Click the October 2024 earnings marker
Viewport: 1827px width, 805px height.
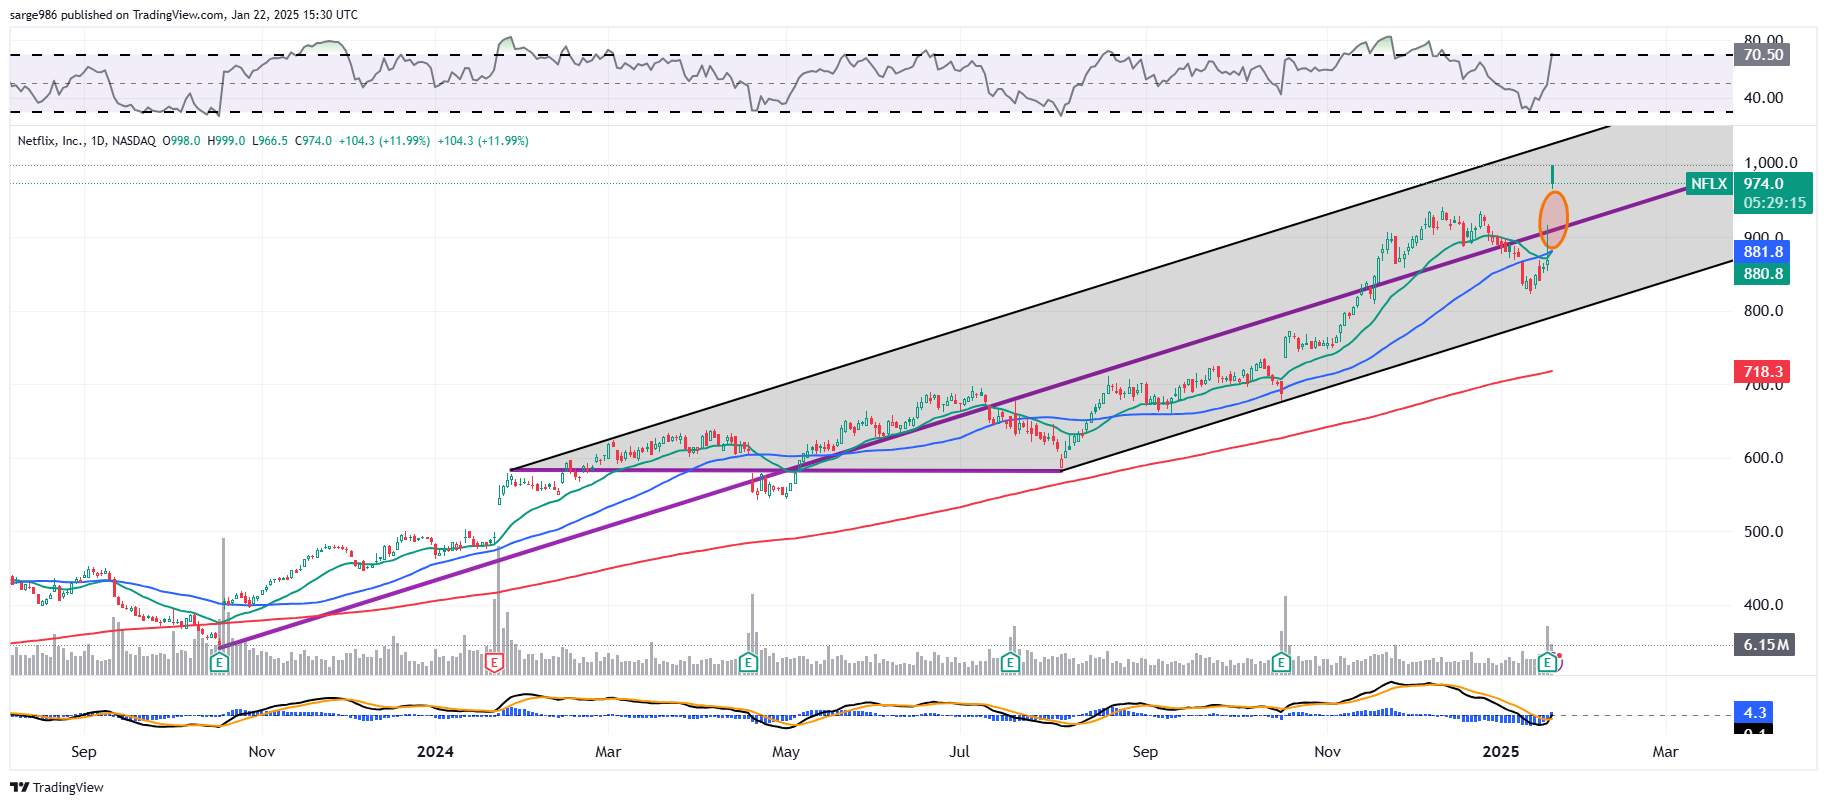pos(1281,662)
